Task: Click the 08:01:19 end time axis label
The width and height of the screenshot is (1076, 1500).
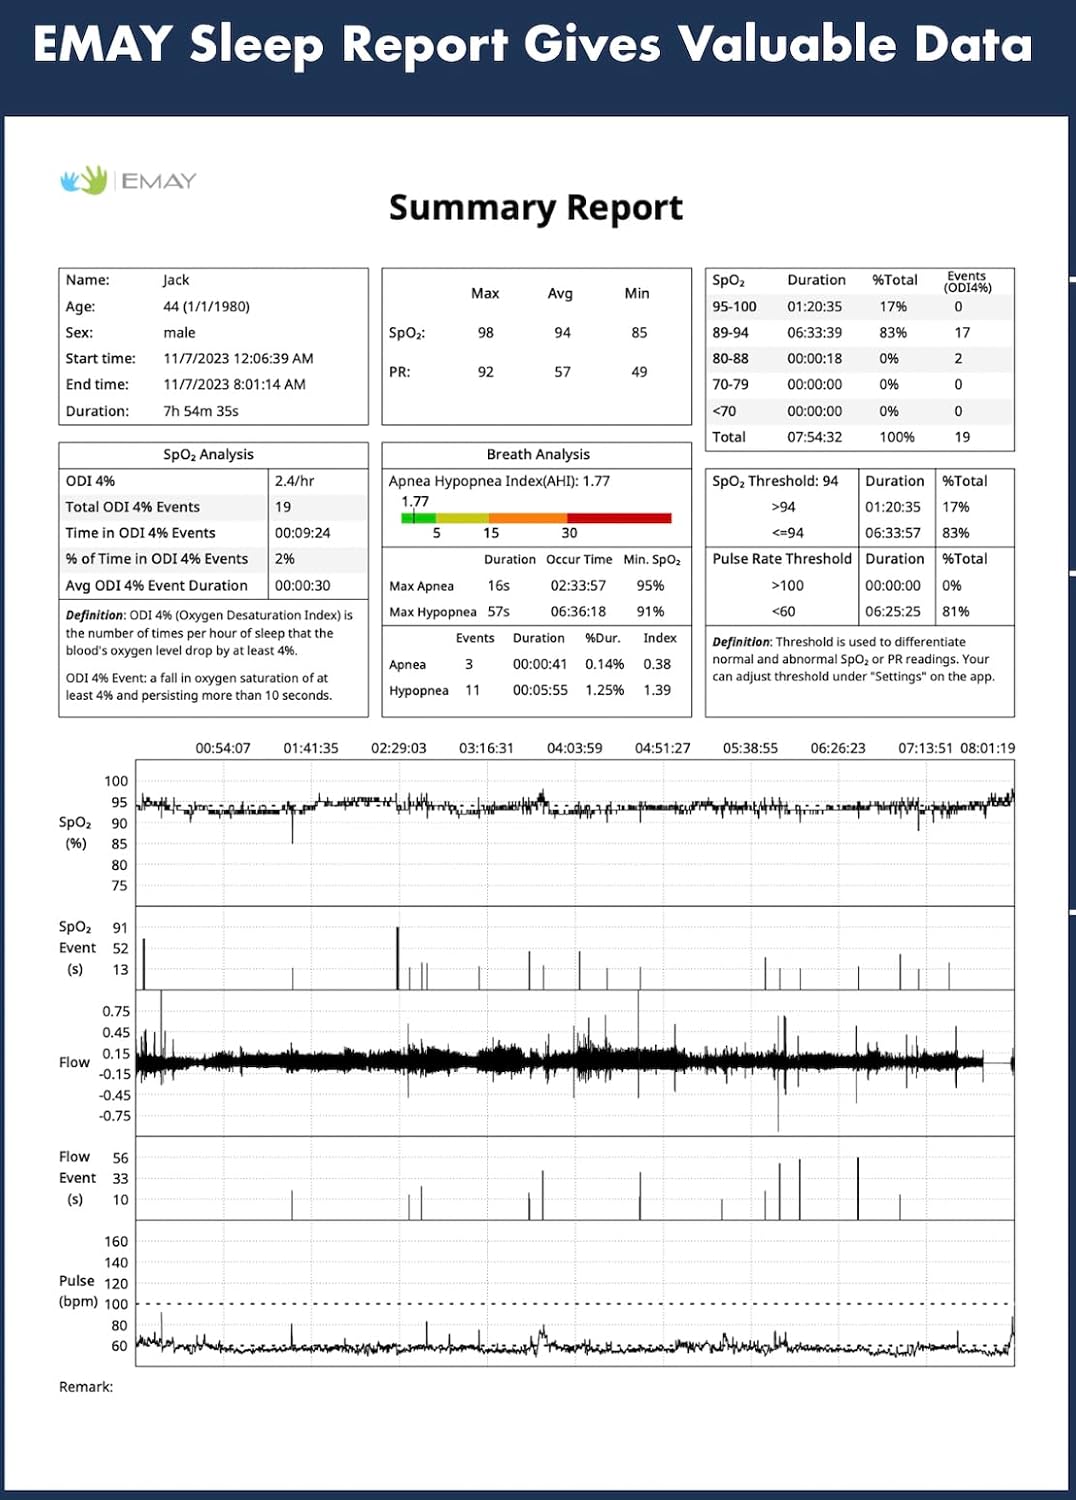Action: coord(986,748)
